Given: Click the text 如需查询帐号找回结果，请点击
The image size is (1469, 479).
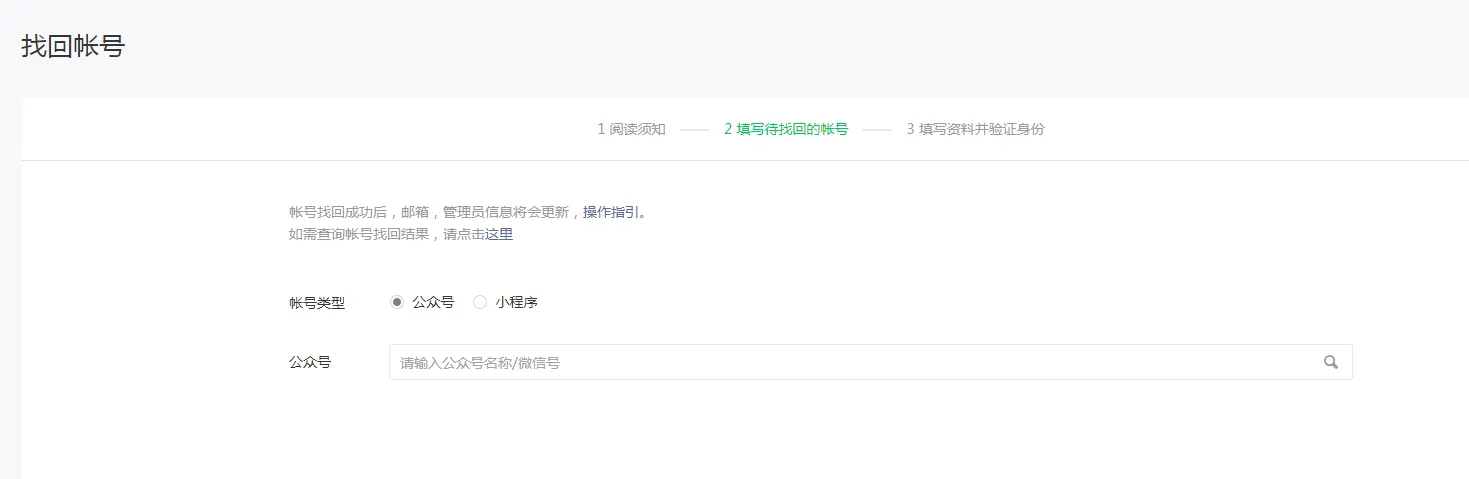Looking at the screenshot, I should pyautogui.click(x=387, y=235).
